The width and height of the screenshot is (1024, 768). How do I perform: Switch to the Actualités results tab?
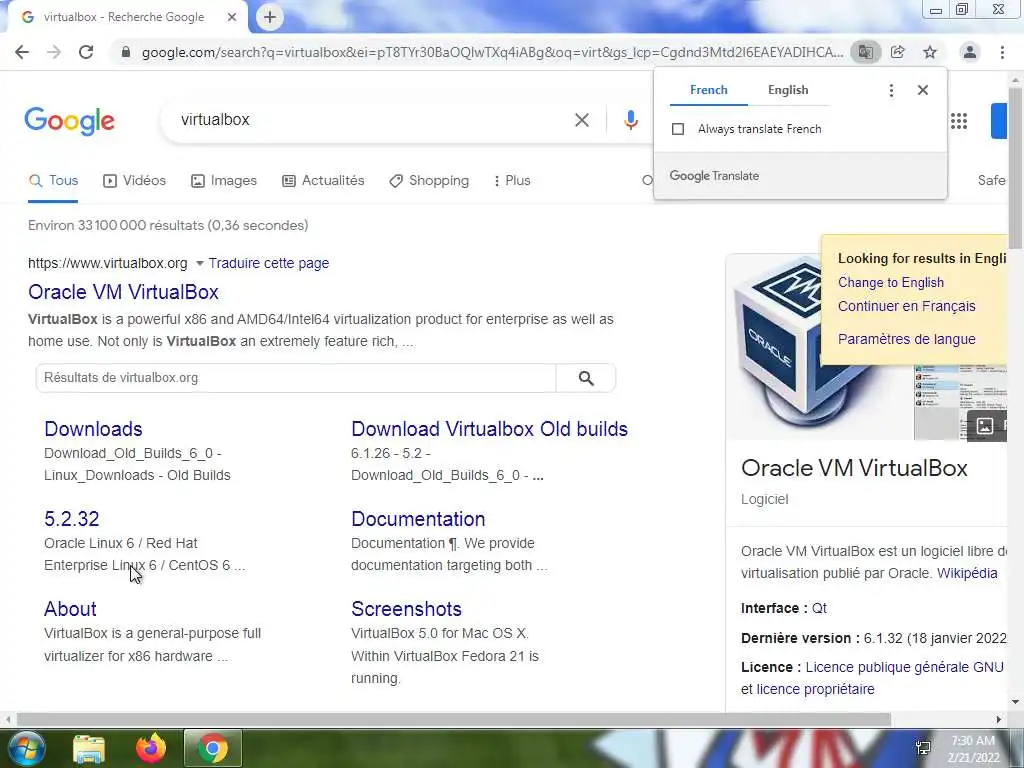(x=323, y=181)
